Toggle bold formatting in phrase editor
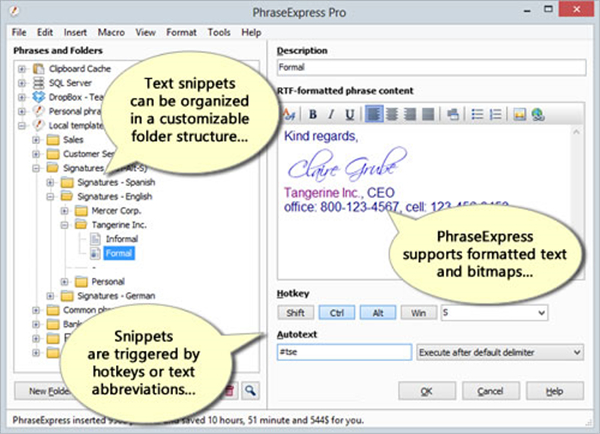The width and height of the screenshot is (600, 434). pos(312,113)
